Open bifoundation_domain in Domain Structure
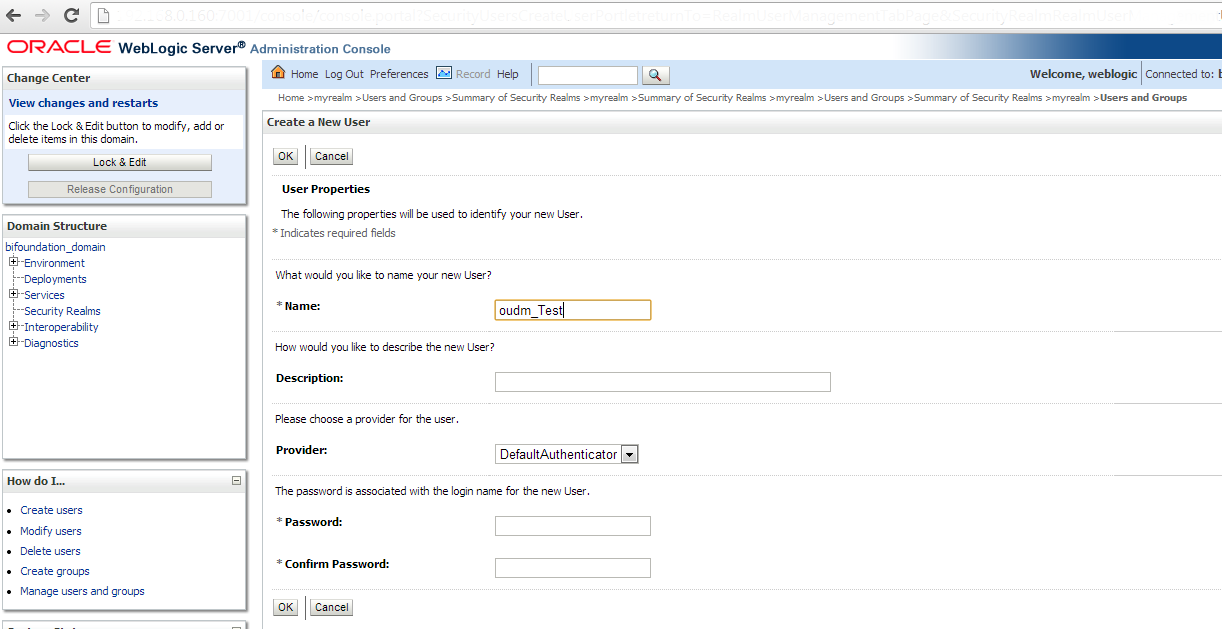The image size is (1222, 629). click(x=55, y=247)
